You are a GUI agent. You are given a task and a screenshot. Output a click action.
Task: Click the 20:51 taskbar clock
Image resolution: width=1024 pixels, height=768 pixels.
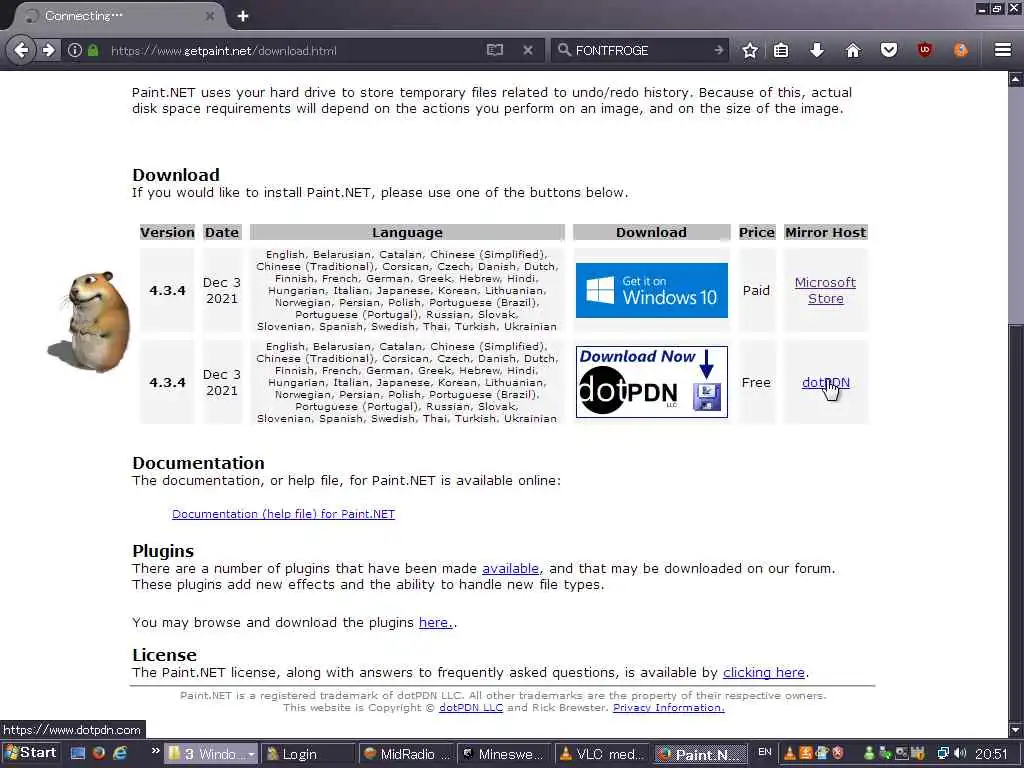[x=991, y=754]
